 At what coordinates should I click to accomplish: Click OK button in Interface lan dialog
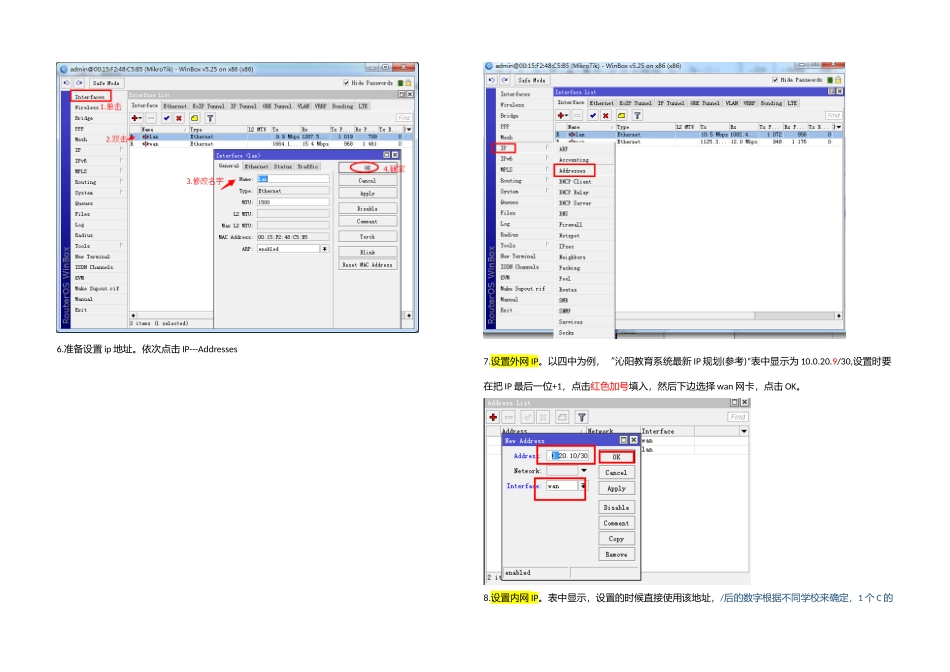pyautogui.click(x=367, y=168)
